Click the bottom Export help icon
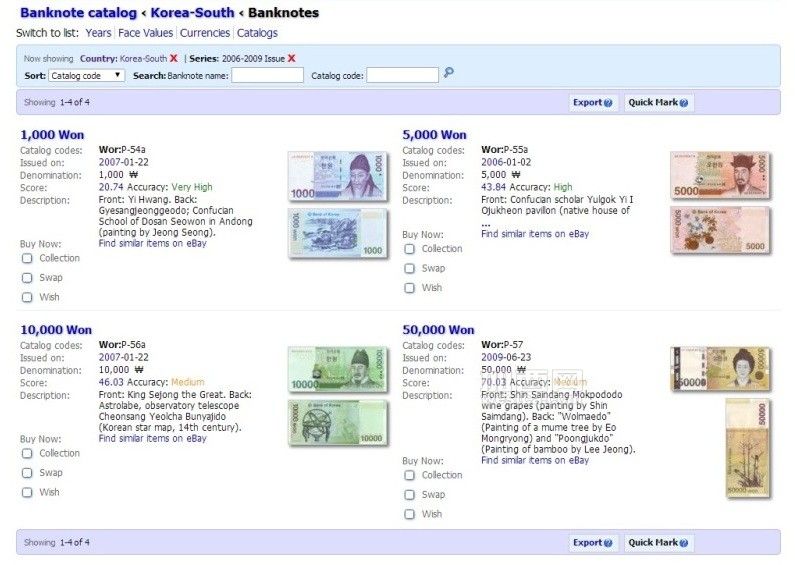795x565 pixels. [608, 543]
